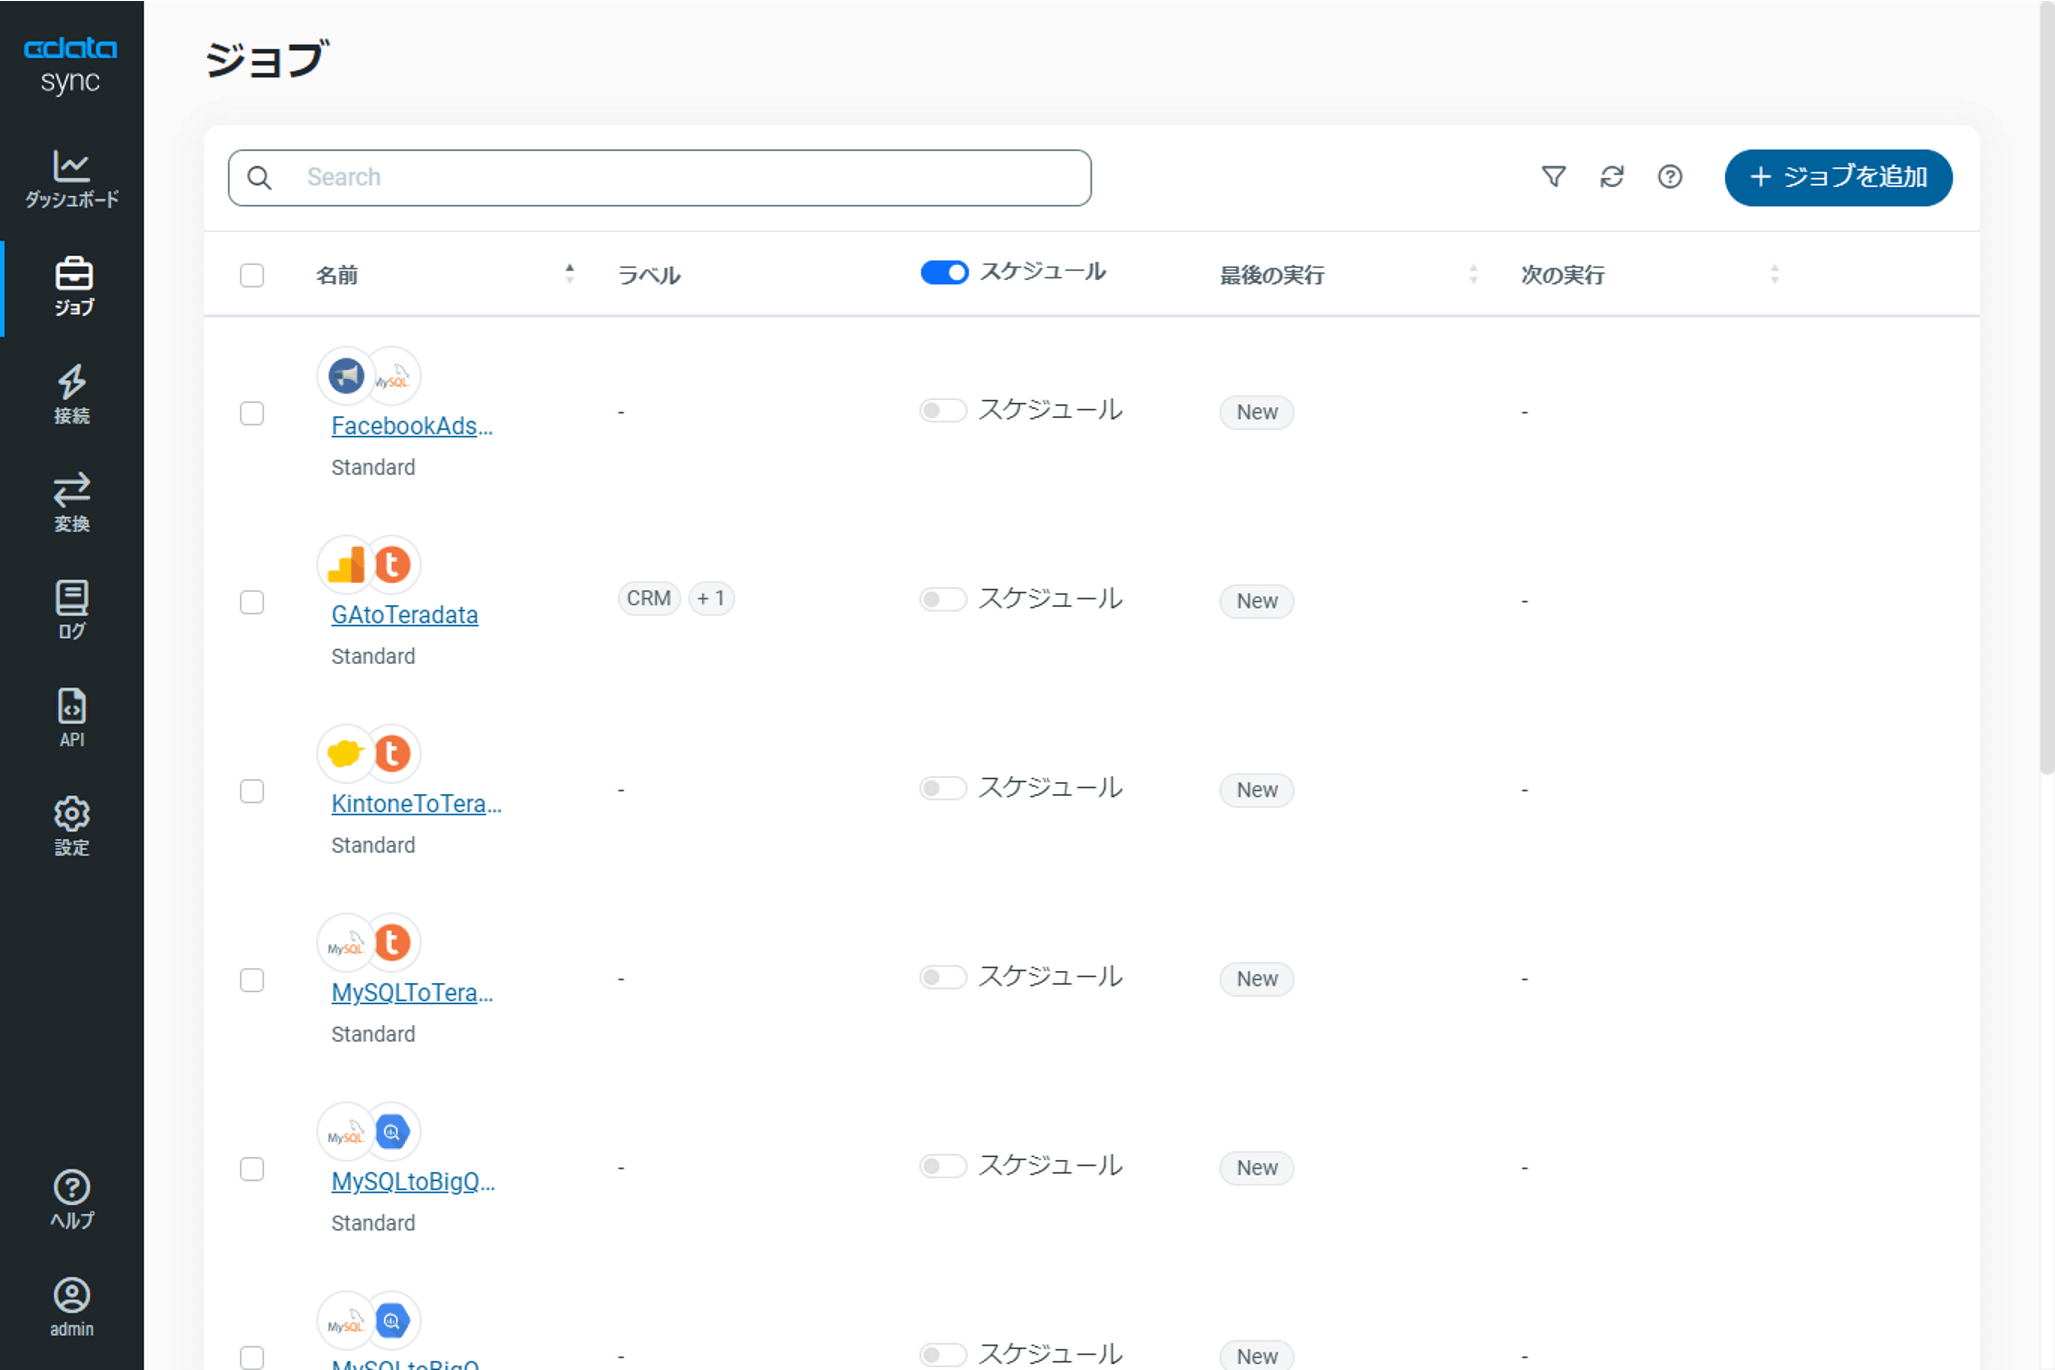Open the KintoneToTera job link
This screenshot has height=1370, width=2055.
[416, 804]
